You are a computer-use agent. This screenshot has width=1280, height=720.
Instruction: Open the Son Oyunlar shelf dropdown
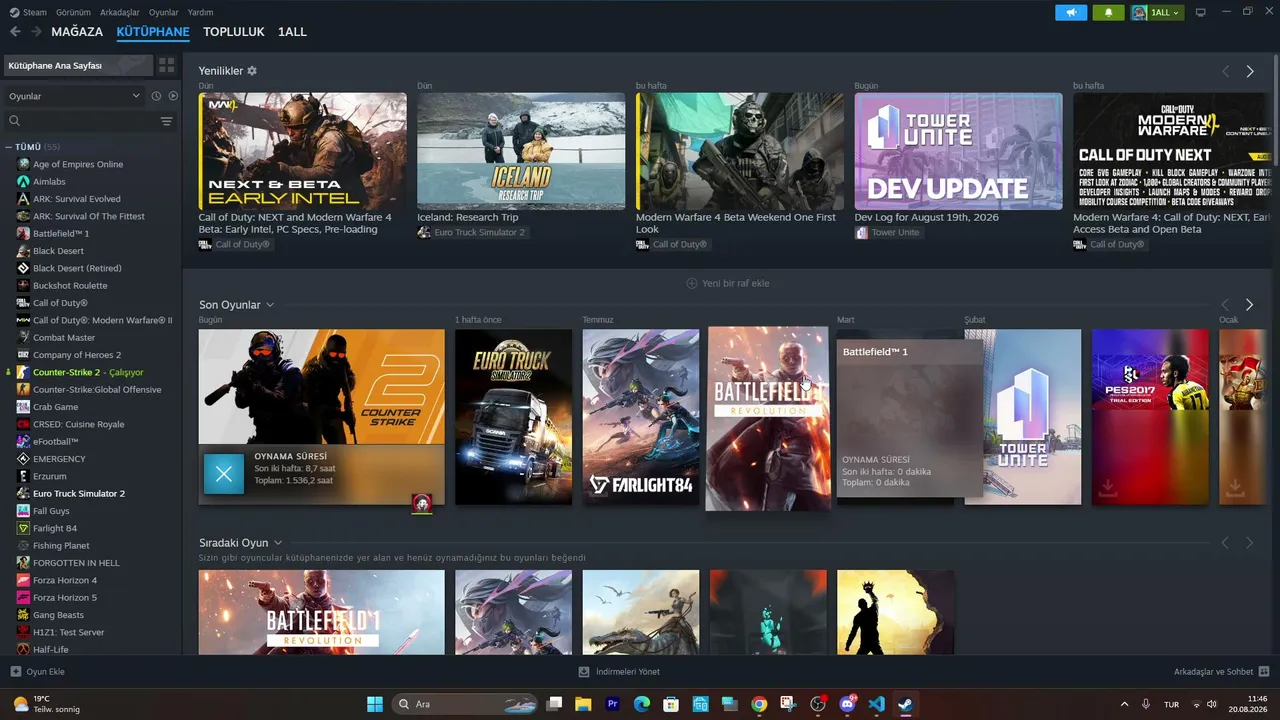(270, 305)
